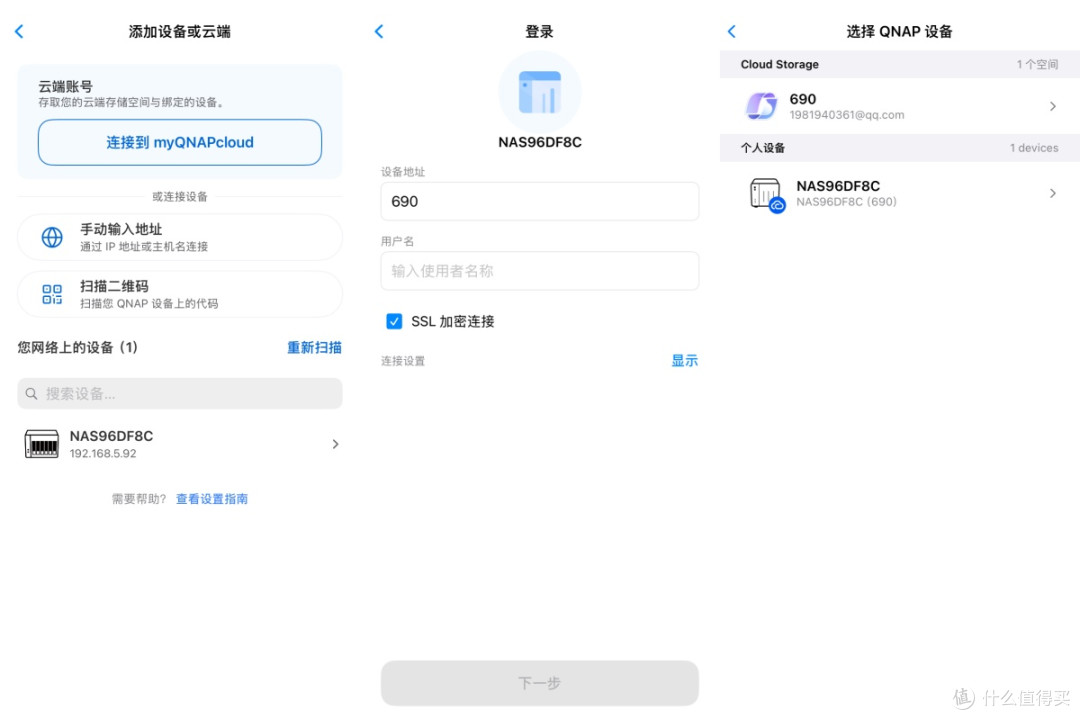The height and width of the screenshot is (720, 1080).
Task: Click the 690 cloud storage logo icon
Action: [x=761, y=106]
